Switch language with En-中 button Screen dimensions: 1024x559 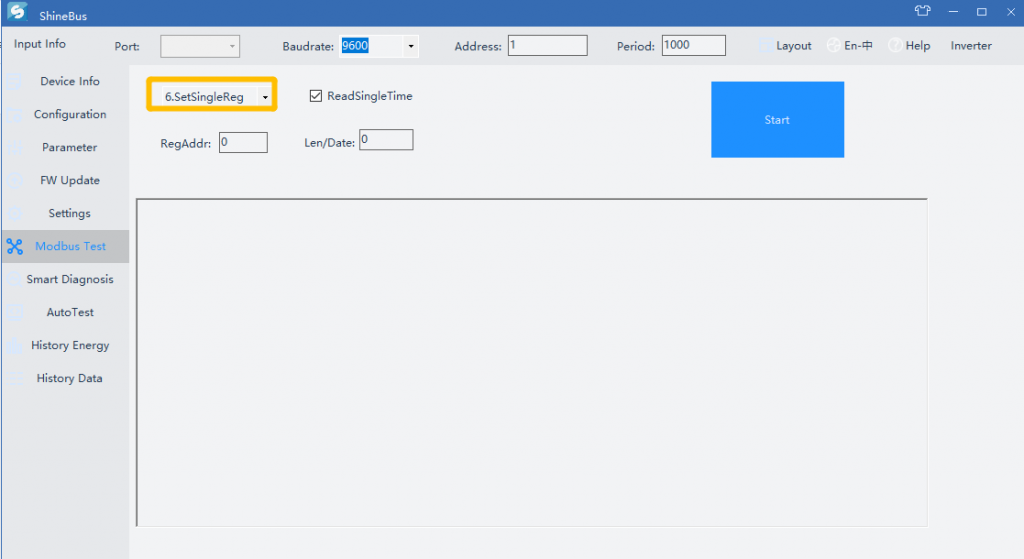click(x=850, y=46)
